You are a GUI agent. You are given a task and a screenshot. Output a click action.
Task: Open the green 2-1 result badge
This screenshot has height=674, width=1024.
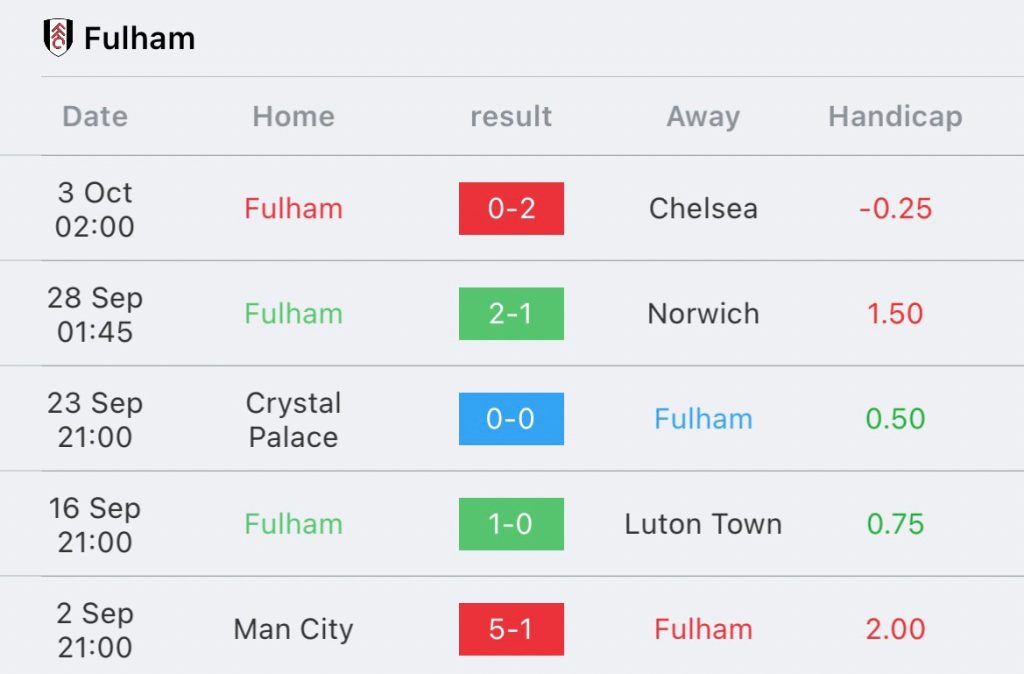coord(511,313)
